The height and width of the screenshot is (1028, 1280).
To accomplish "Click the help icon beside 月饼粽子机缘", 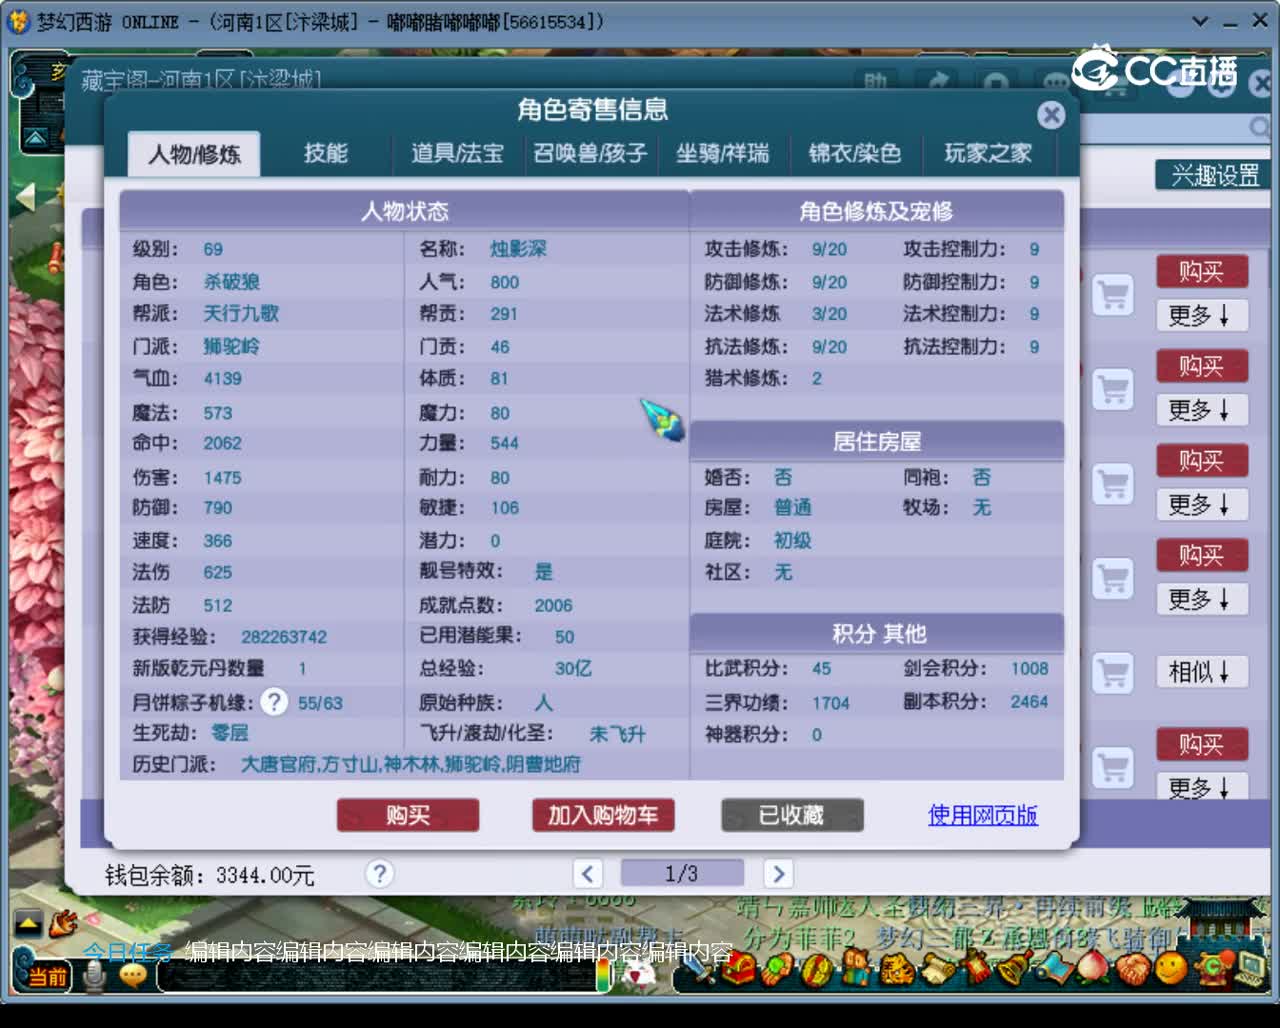I will pos(274,702).
